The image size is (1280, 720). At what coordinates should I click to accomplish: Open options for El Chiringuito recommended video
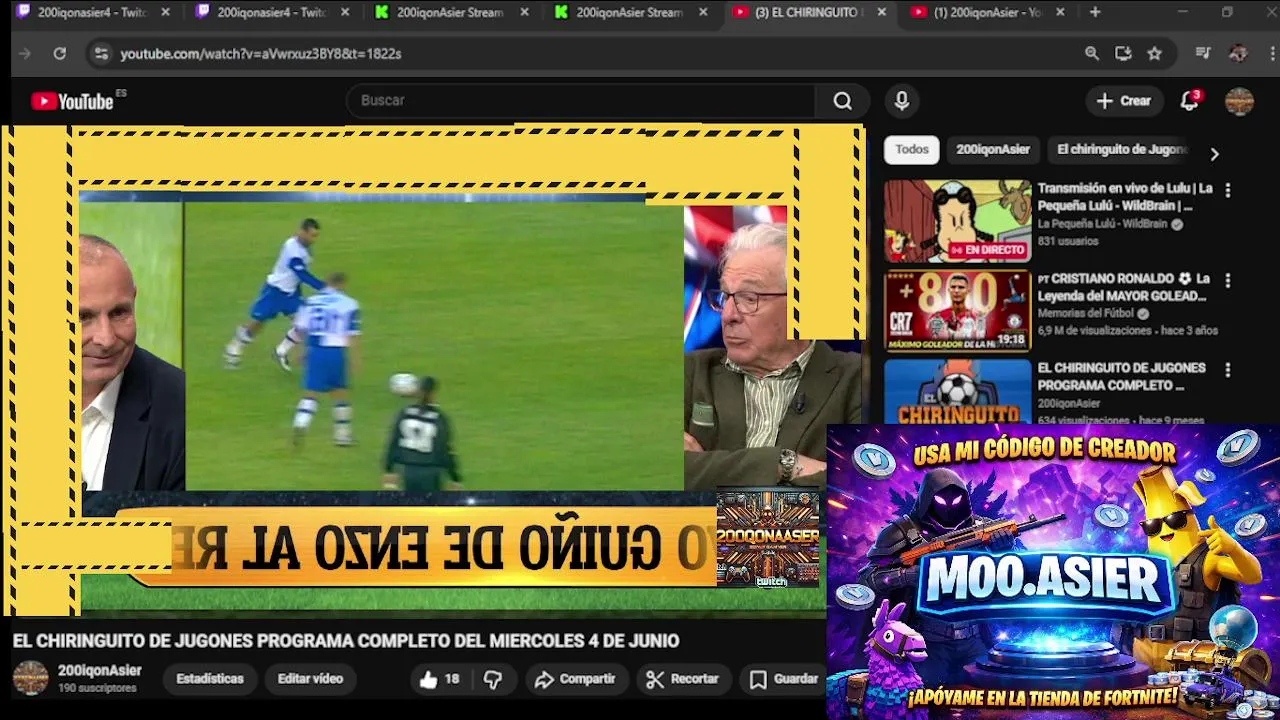tap(1228, 370)
